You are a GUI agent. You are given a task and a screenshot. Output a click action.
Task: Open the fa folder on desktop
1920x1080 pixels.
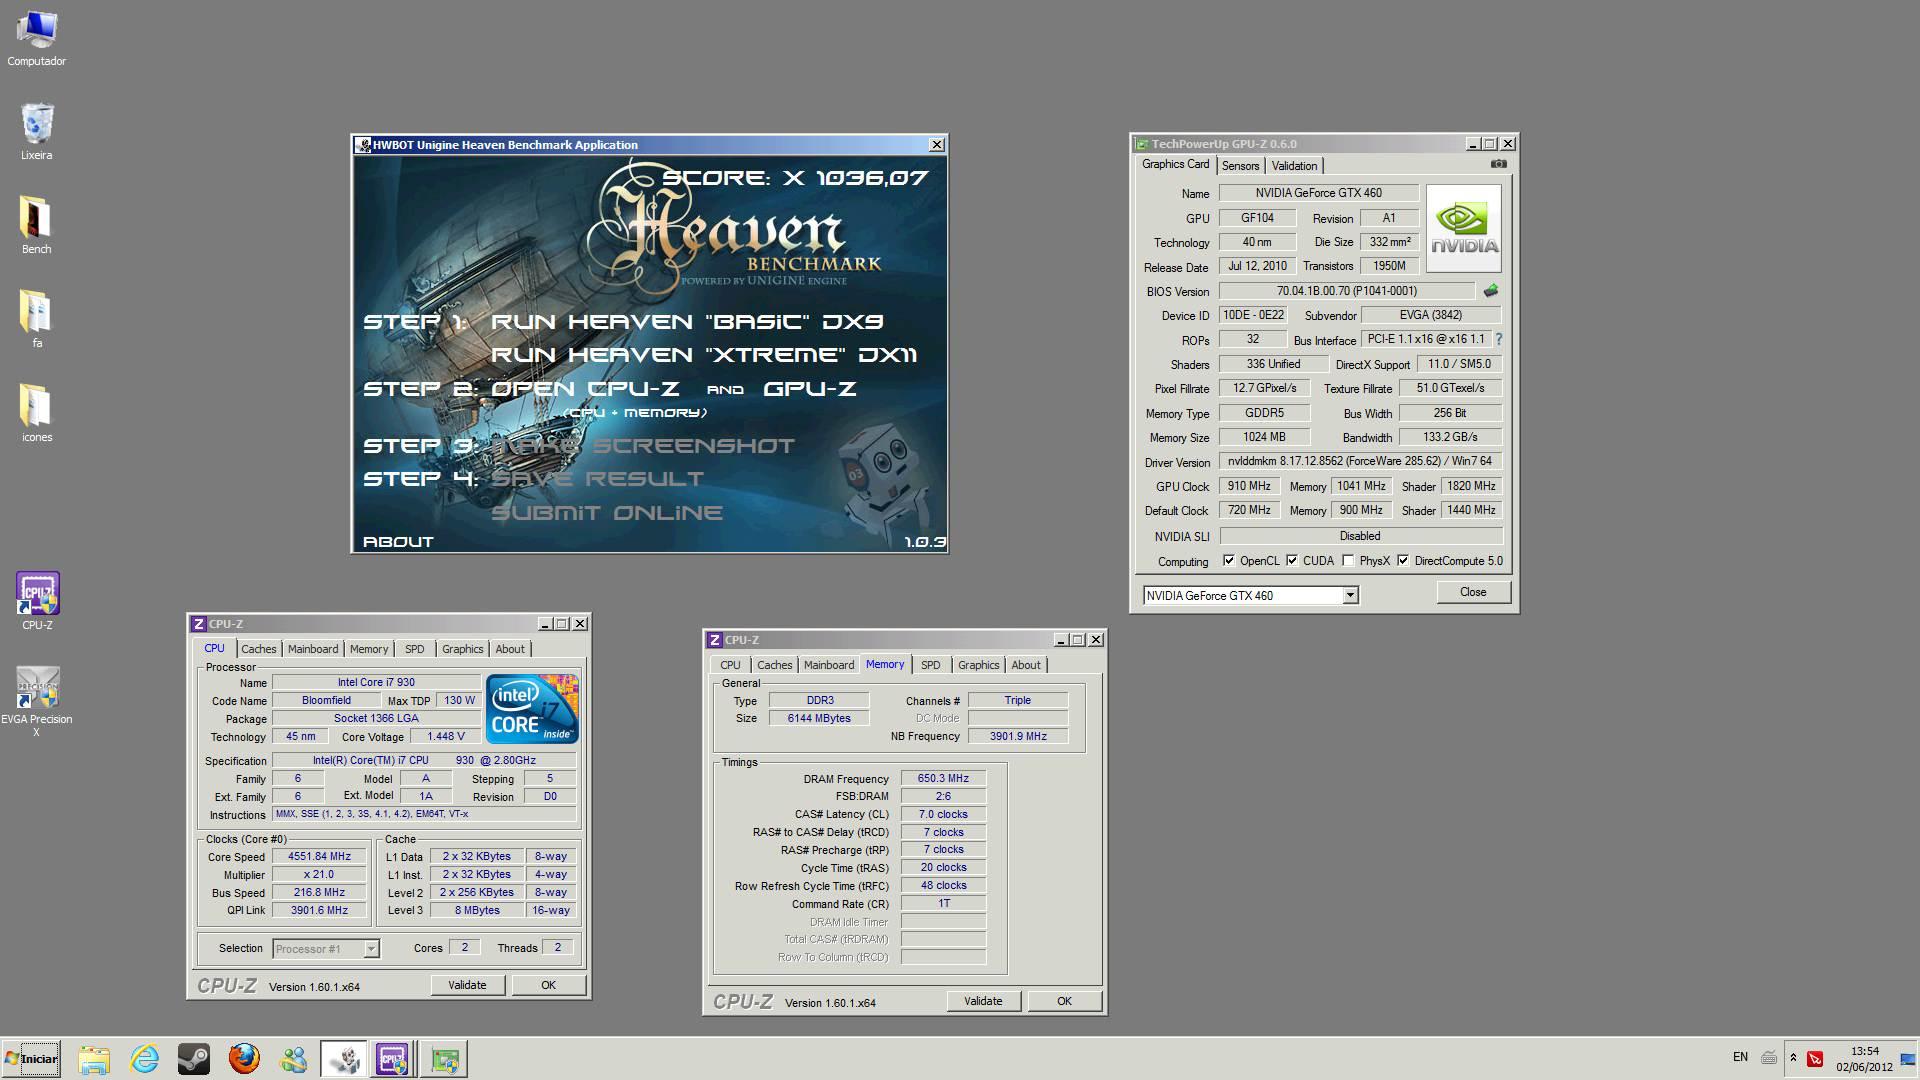point(36,319)
